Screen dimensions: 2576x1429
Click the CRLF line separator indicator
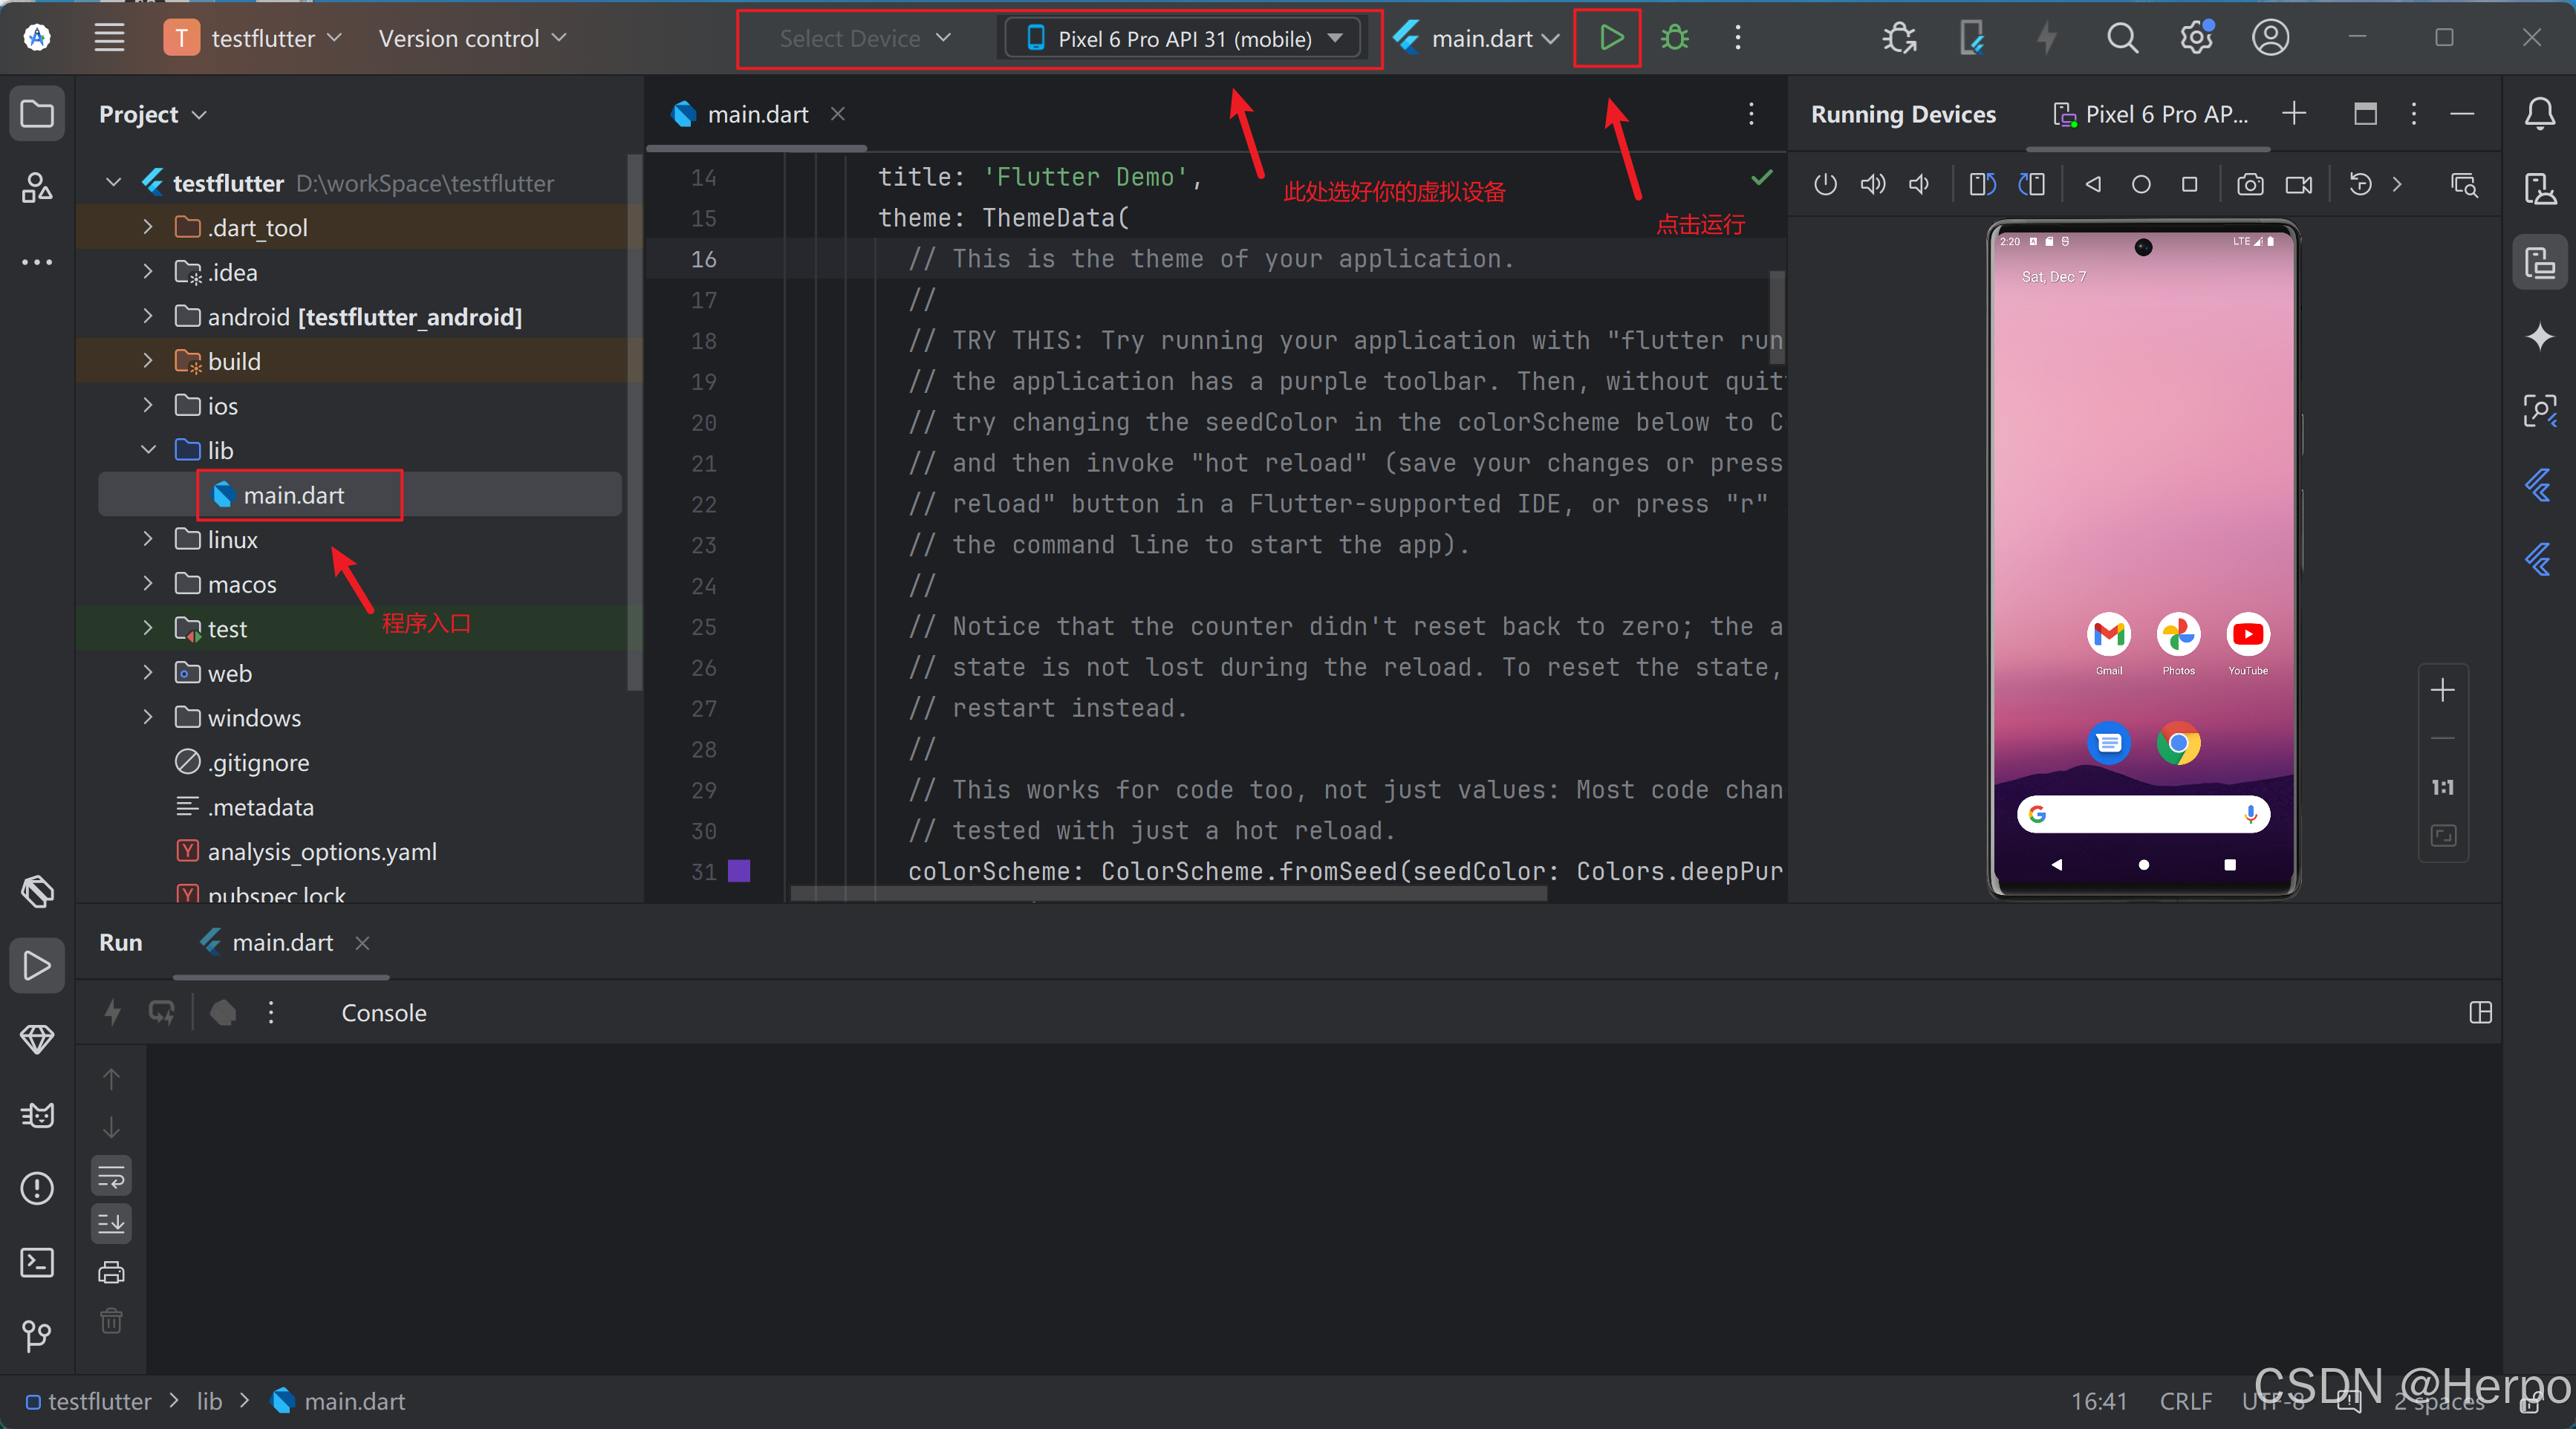(2185, 1401)
